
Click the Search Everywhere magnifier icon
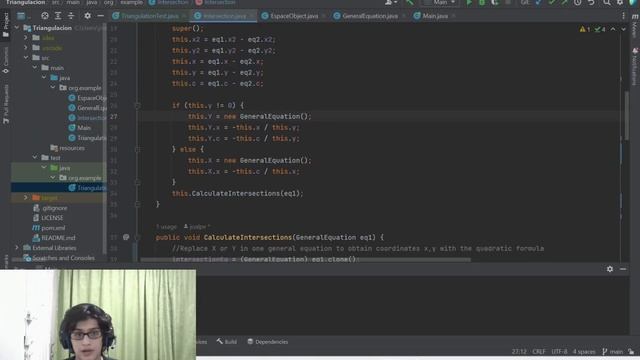click(x=607, y=3)
